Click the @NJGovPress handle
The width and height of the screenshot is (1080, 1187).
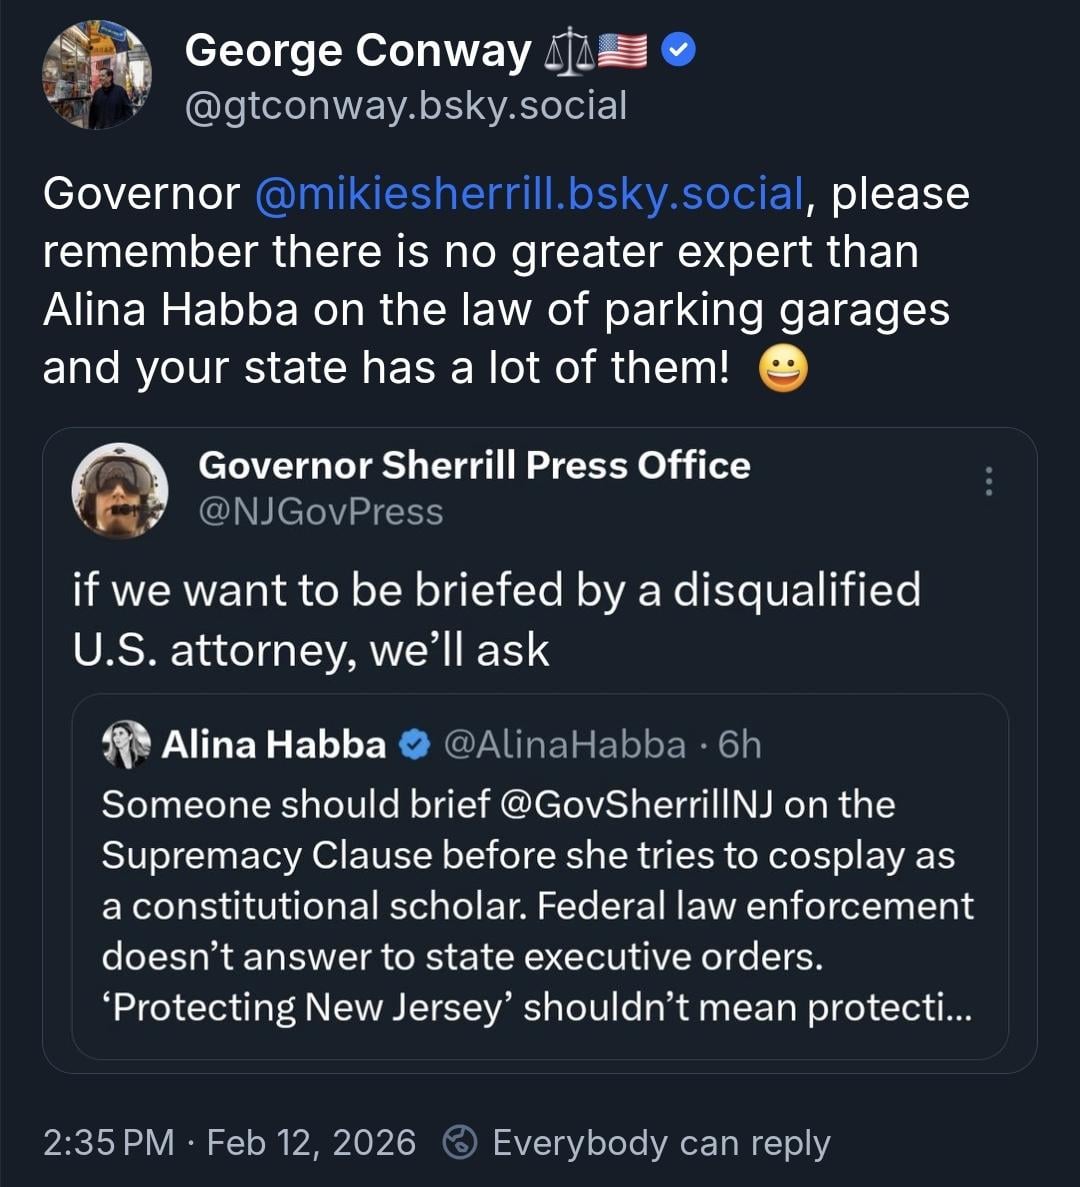320,512
